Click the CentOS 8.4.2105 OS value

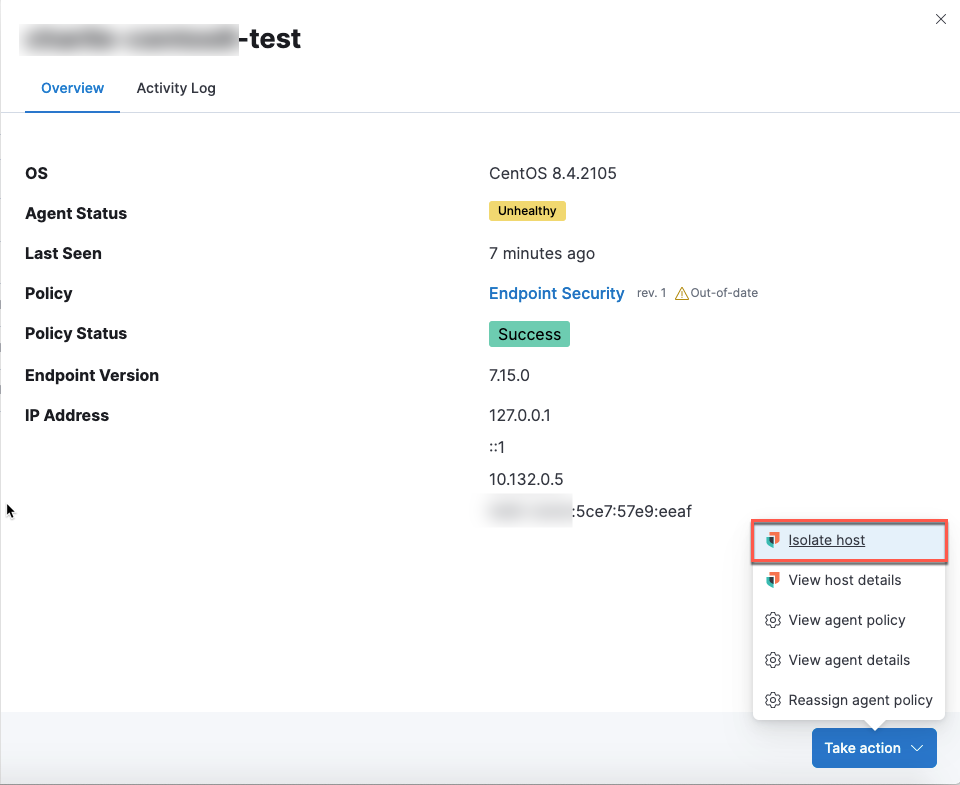552,173
